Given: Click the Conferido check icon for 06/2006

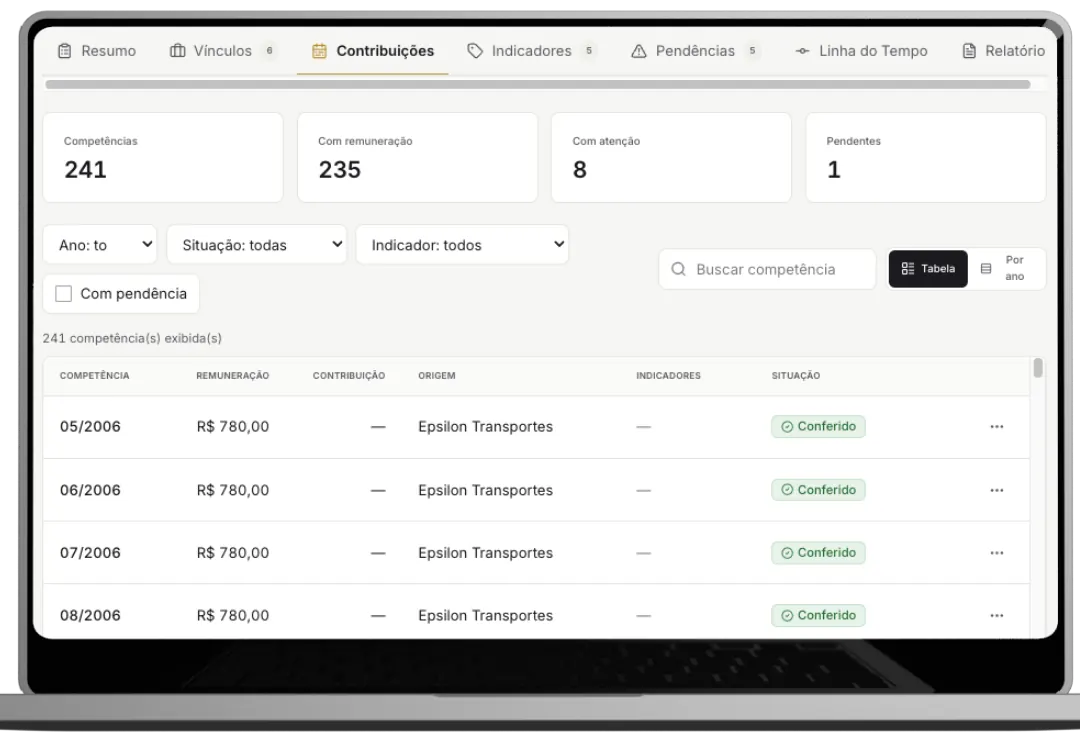Looking at the screenshot, I should [x=787, y=490].
